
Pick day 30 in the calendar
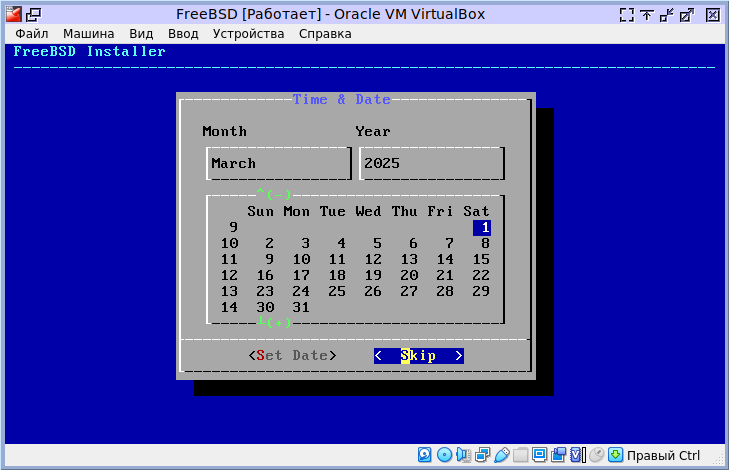(265, 307)
